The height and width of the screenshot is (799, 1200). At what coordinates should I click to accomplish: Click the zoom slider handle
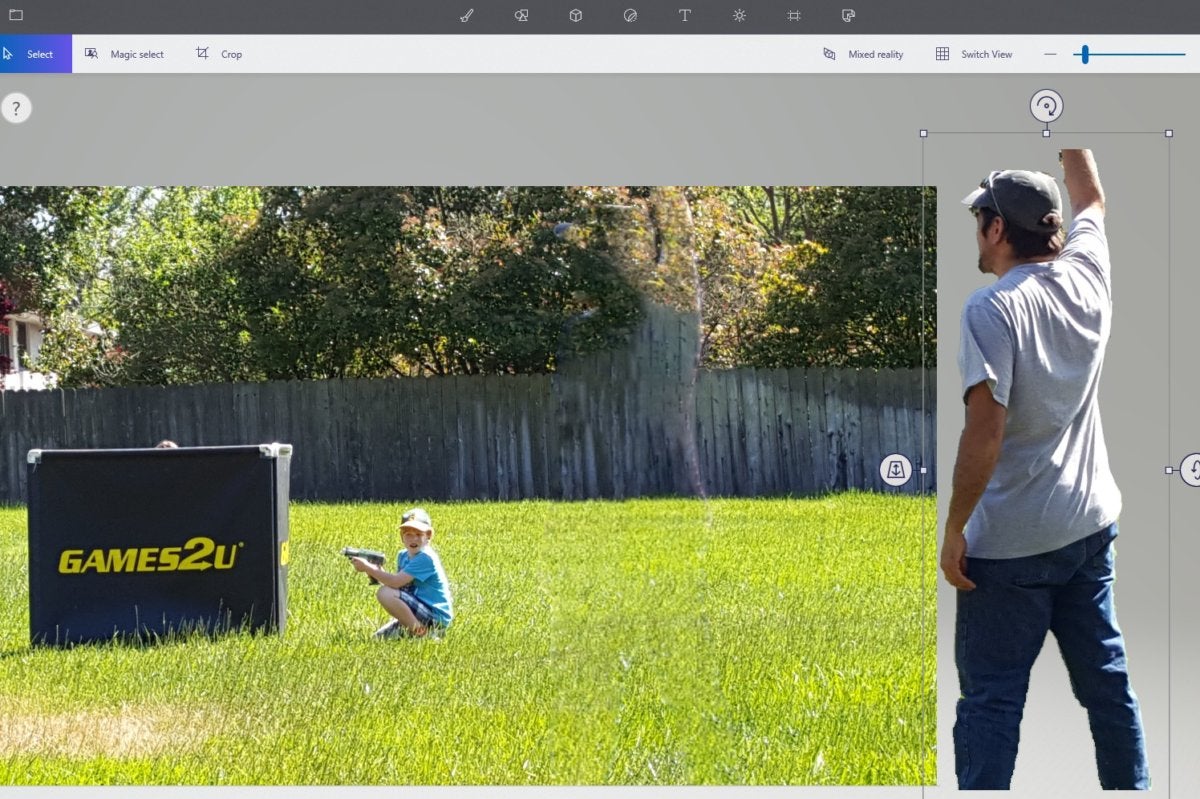click(x=1085, y=54)
